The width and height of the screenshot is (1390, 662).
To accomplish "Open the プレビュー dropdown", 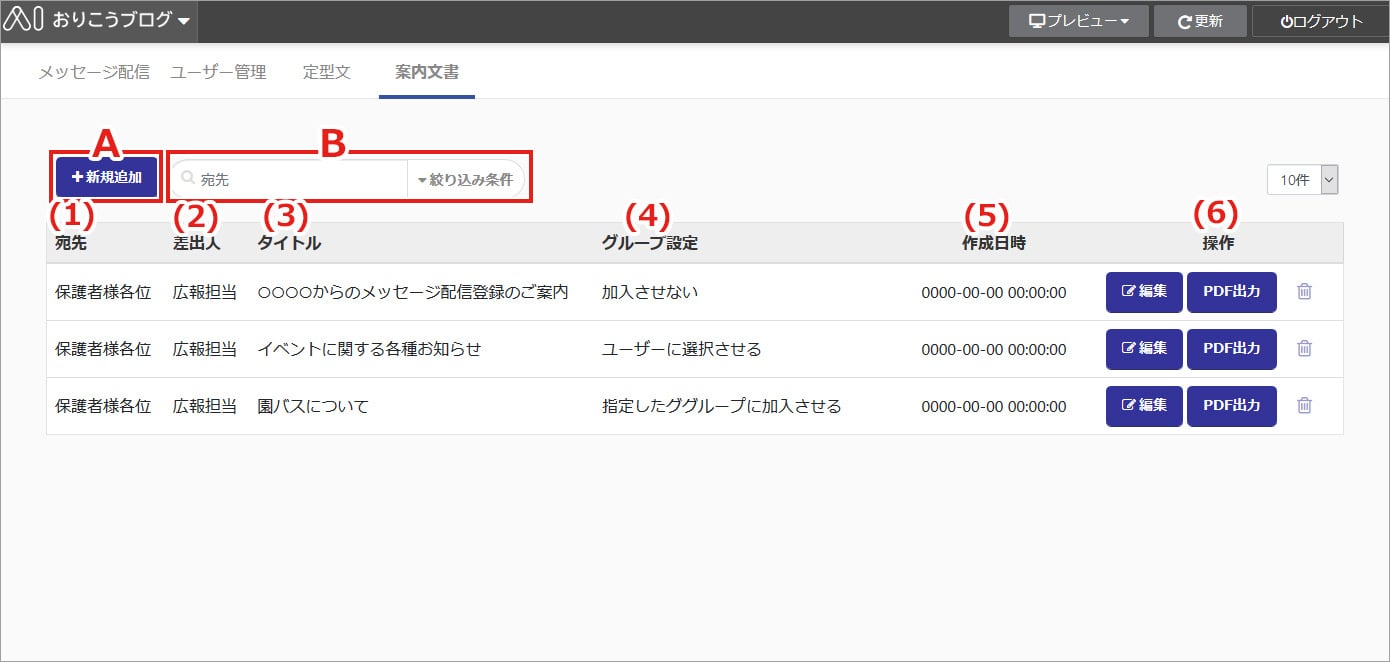I will pyautogui.click(x=1079, y=21).
